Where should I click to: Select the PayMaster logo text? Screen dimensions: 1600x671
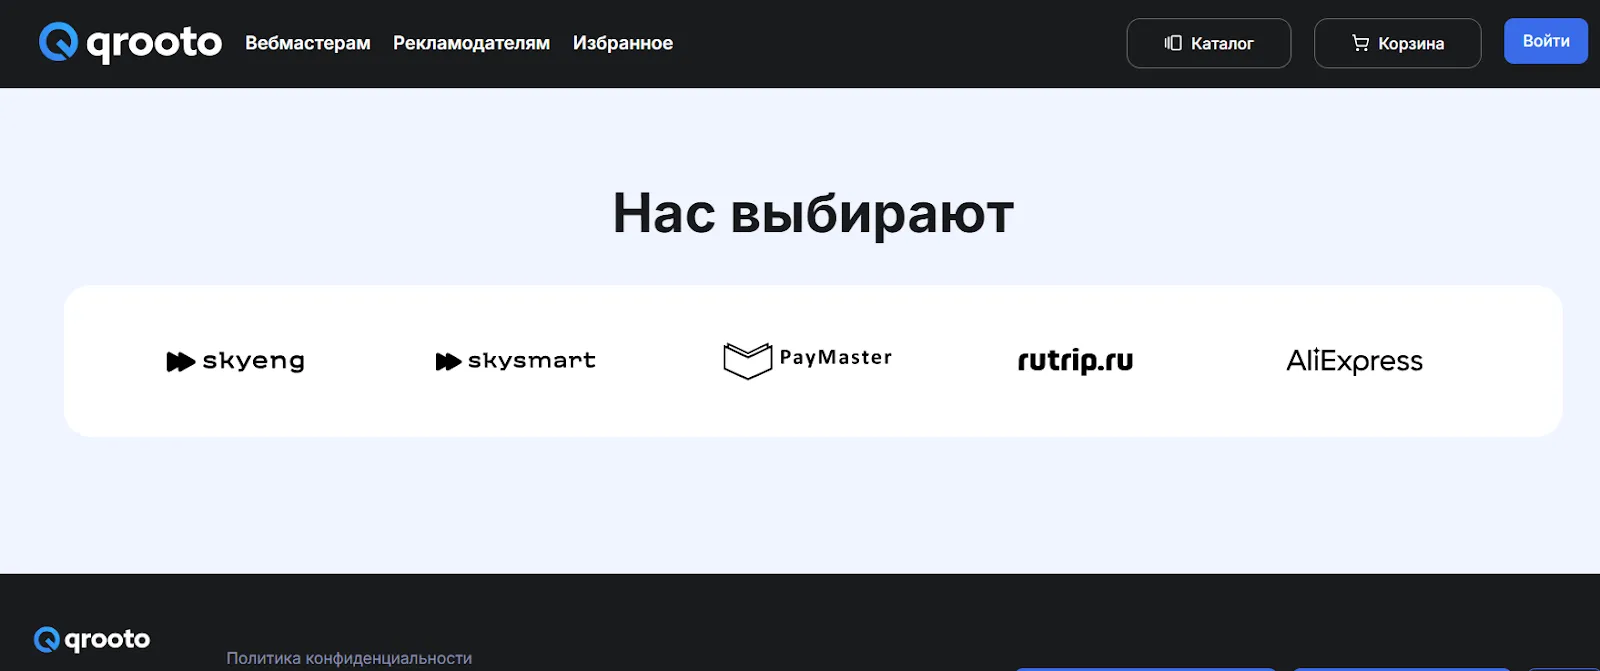pos(836,358)
